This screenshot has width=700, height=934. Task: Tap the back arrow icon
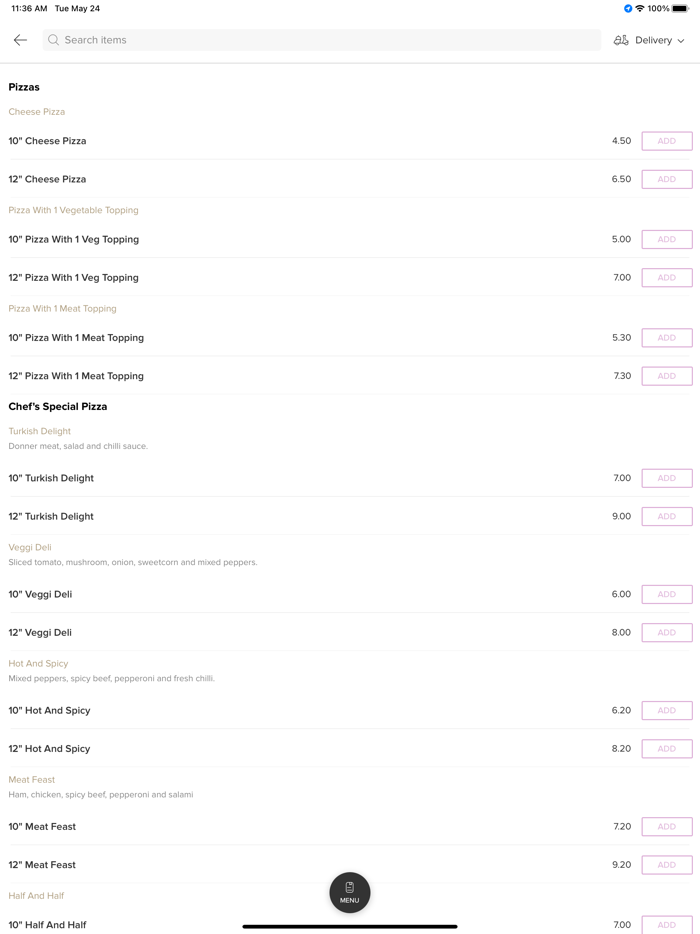coord(20,40)
